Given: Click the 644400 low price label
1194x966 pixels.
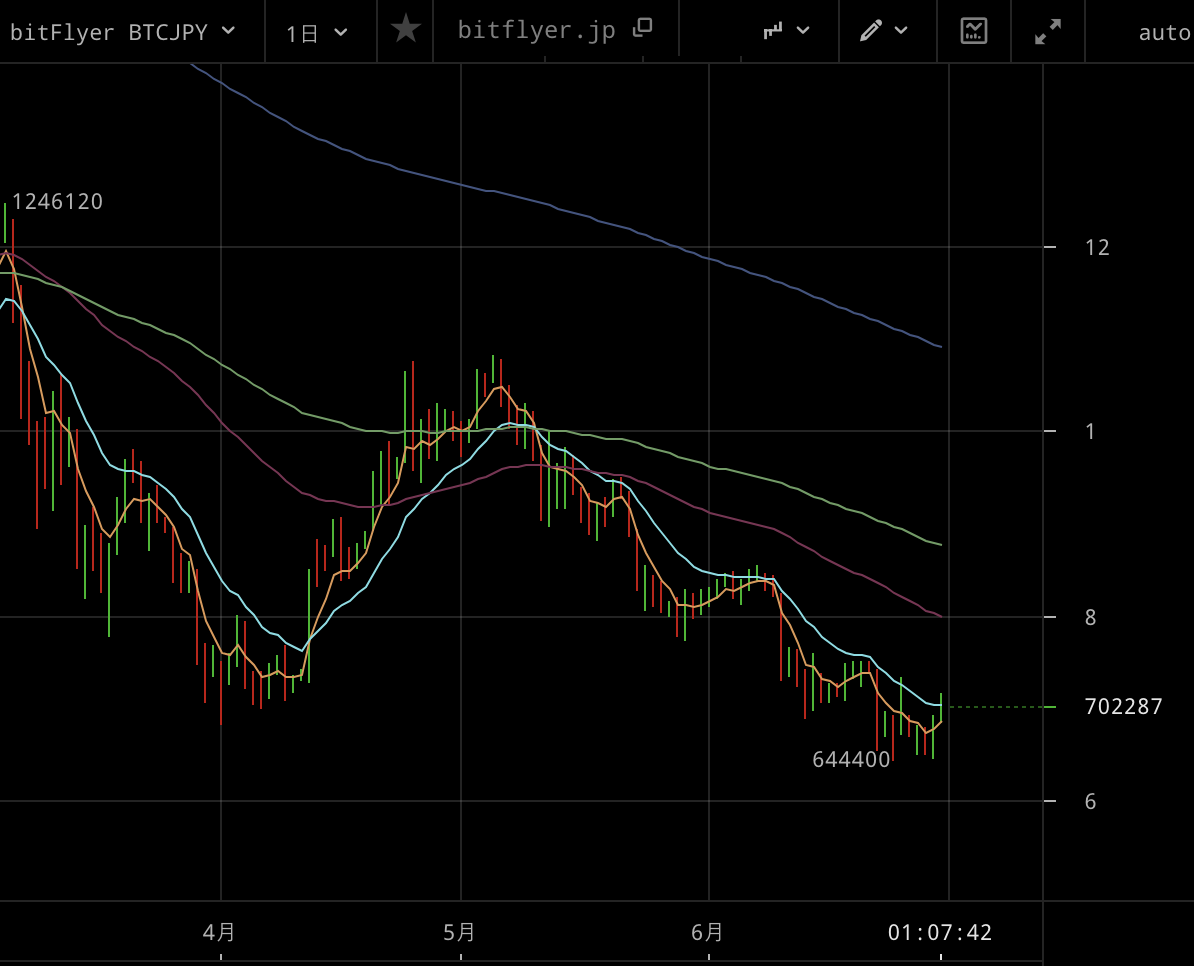Looking at the screenshot, I should coord(851,759).
